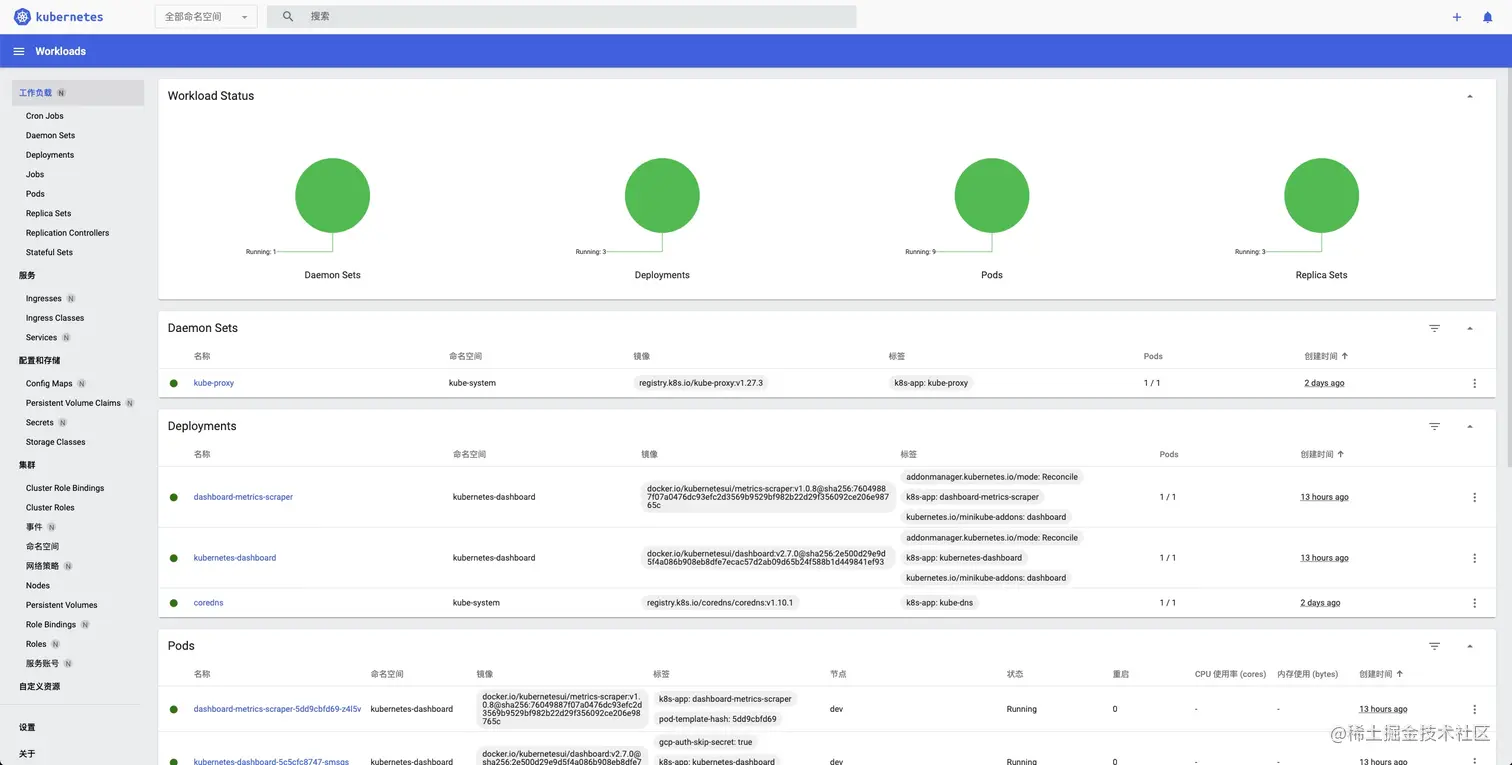Go to Secrets in sidebar
1512x765 pixels.
(x=40, y=422)
